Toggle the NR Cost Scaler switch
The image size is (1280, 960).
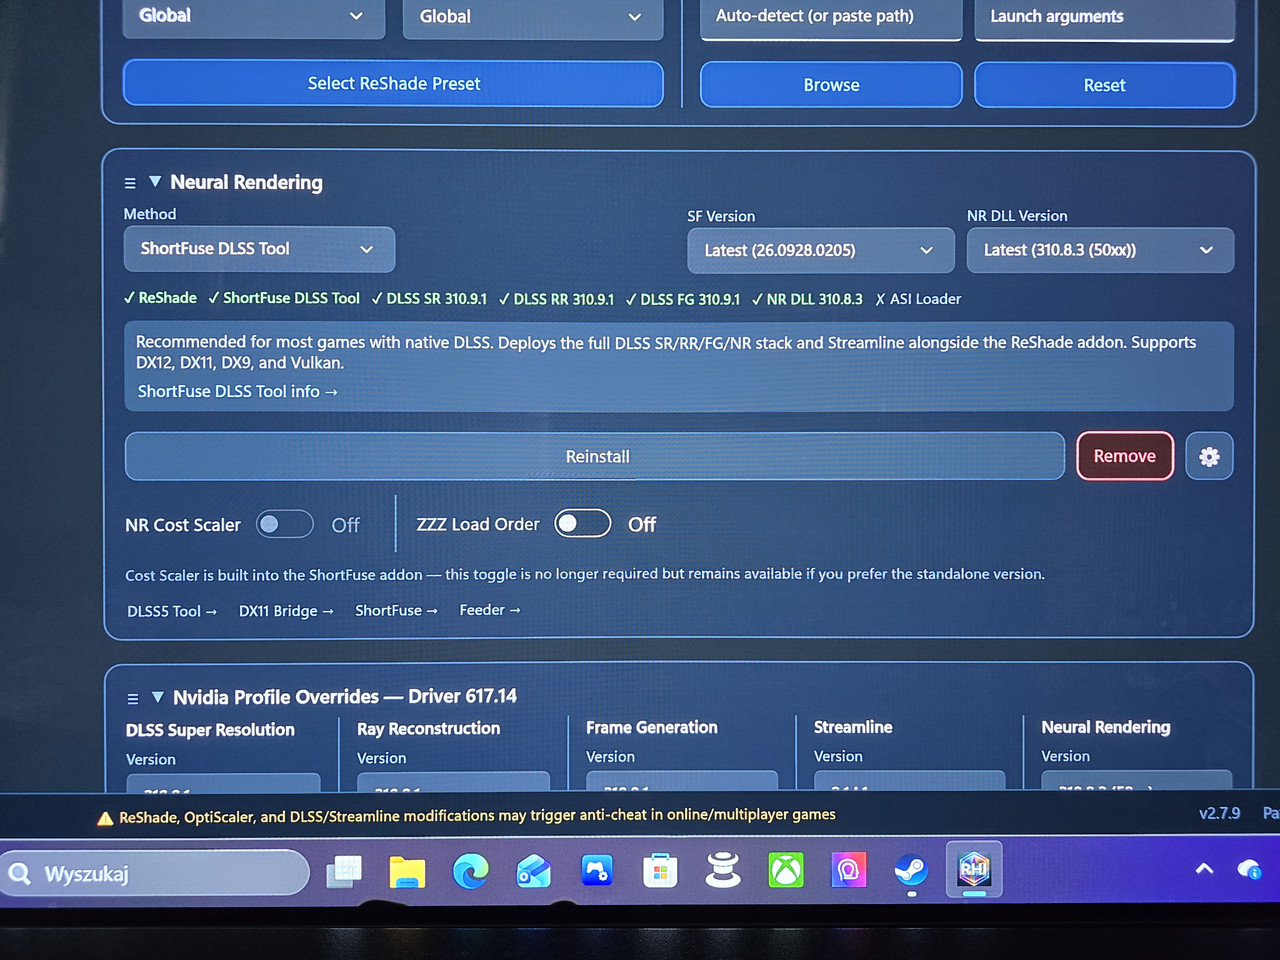pos(285,525)
